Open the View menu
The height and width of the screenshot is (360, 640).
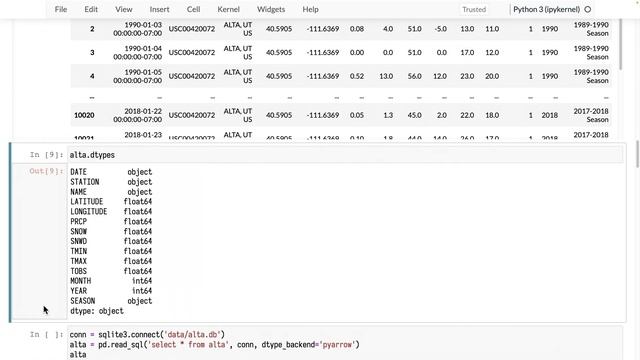[x=123, y=9]
